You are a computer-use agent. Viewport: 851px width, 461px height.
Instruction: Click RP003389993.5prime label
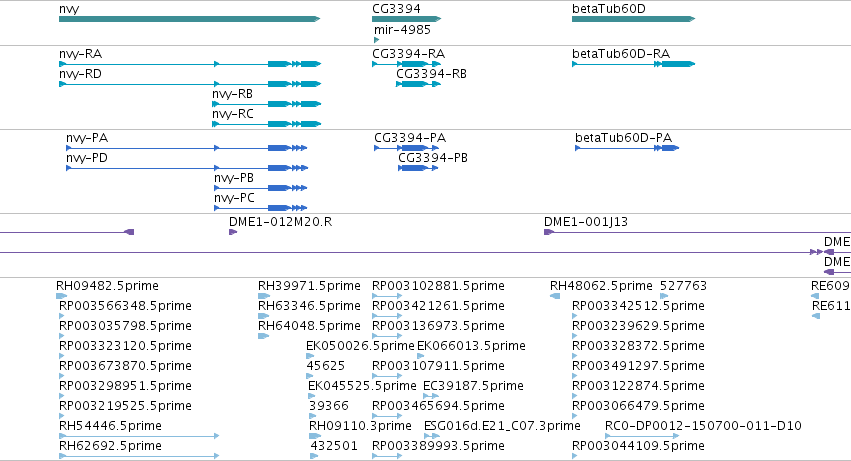[439, 446]
